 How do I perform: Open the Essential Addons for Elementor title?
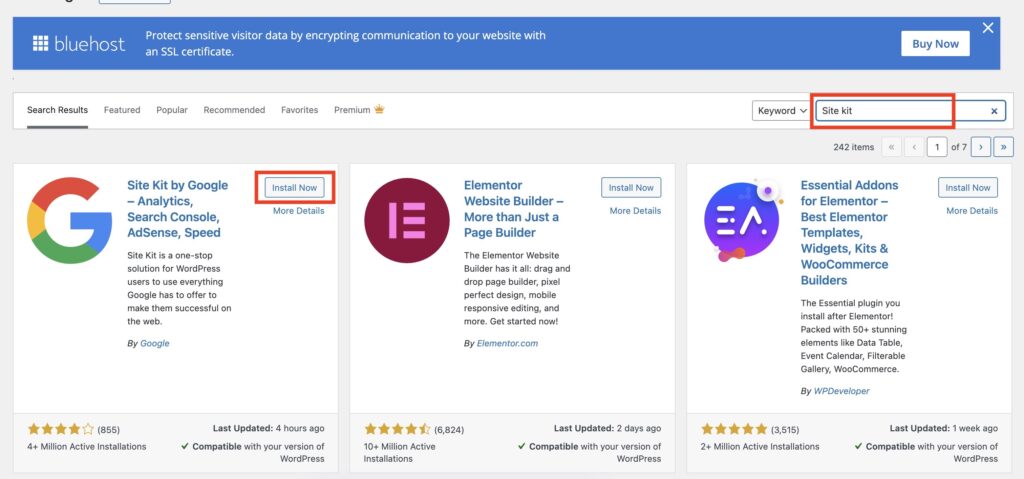(850, 233)
